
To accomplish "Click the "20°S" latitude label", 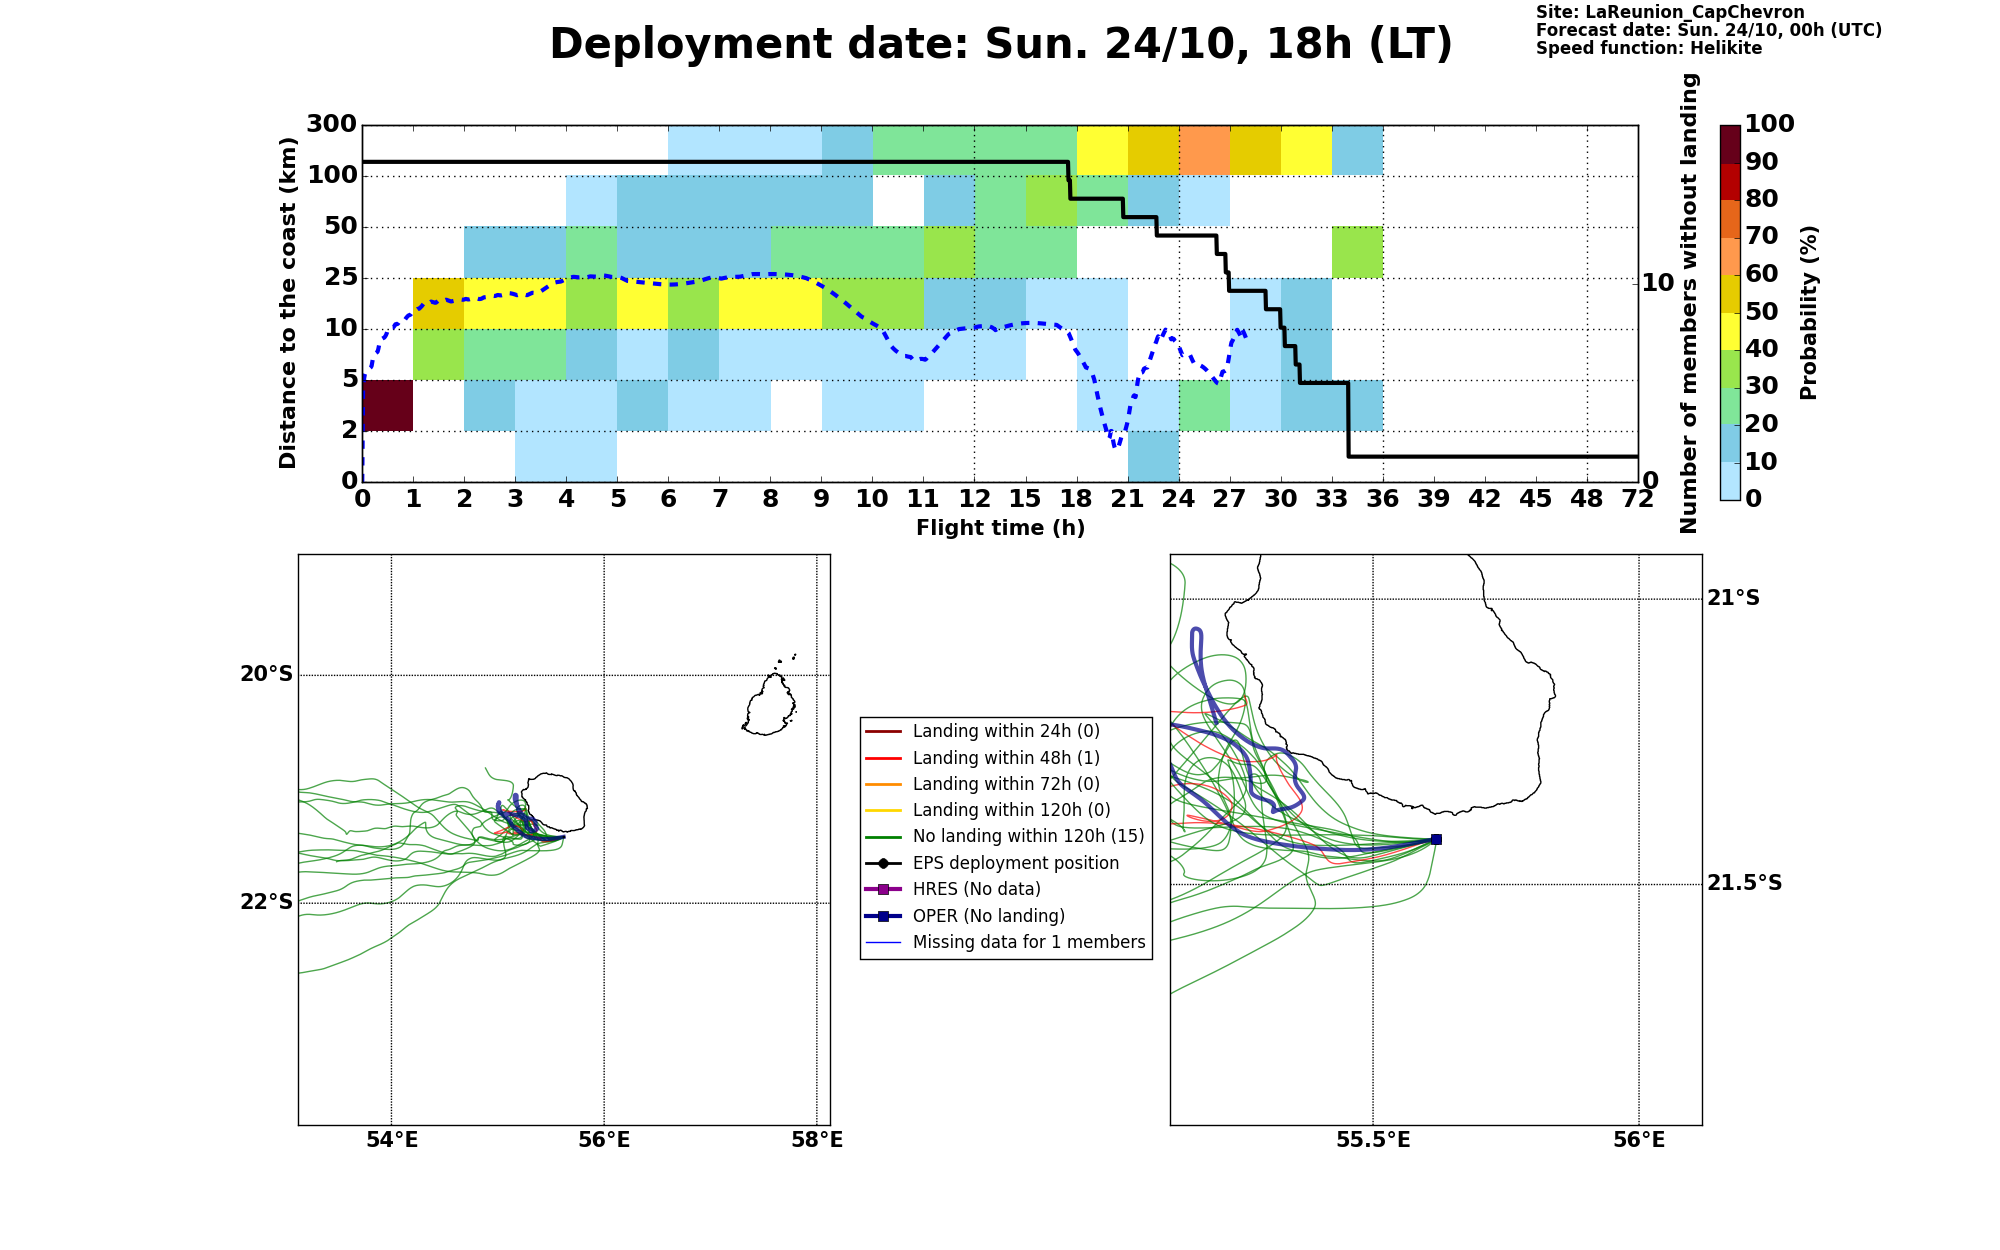I will [x=266, y=674].
